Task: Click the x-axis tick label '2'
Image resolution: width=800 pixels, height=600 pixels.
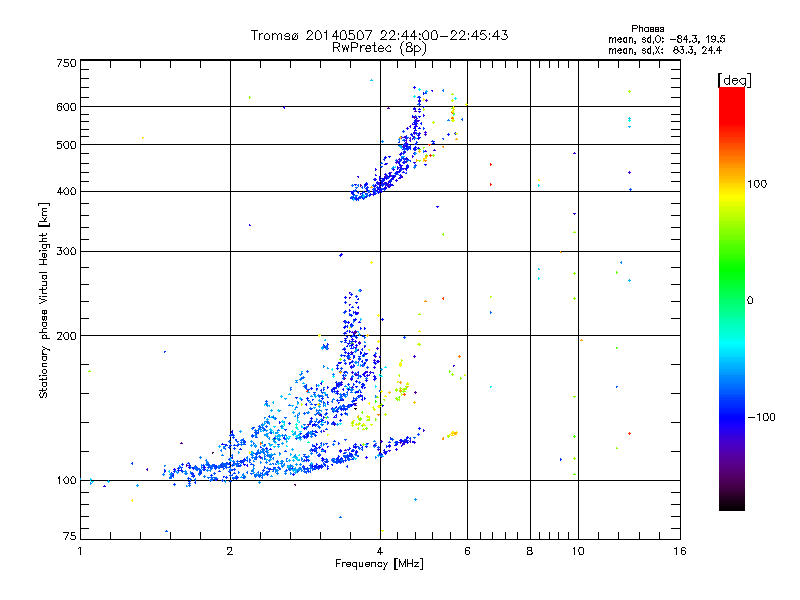Action: tap(230, 551)
